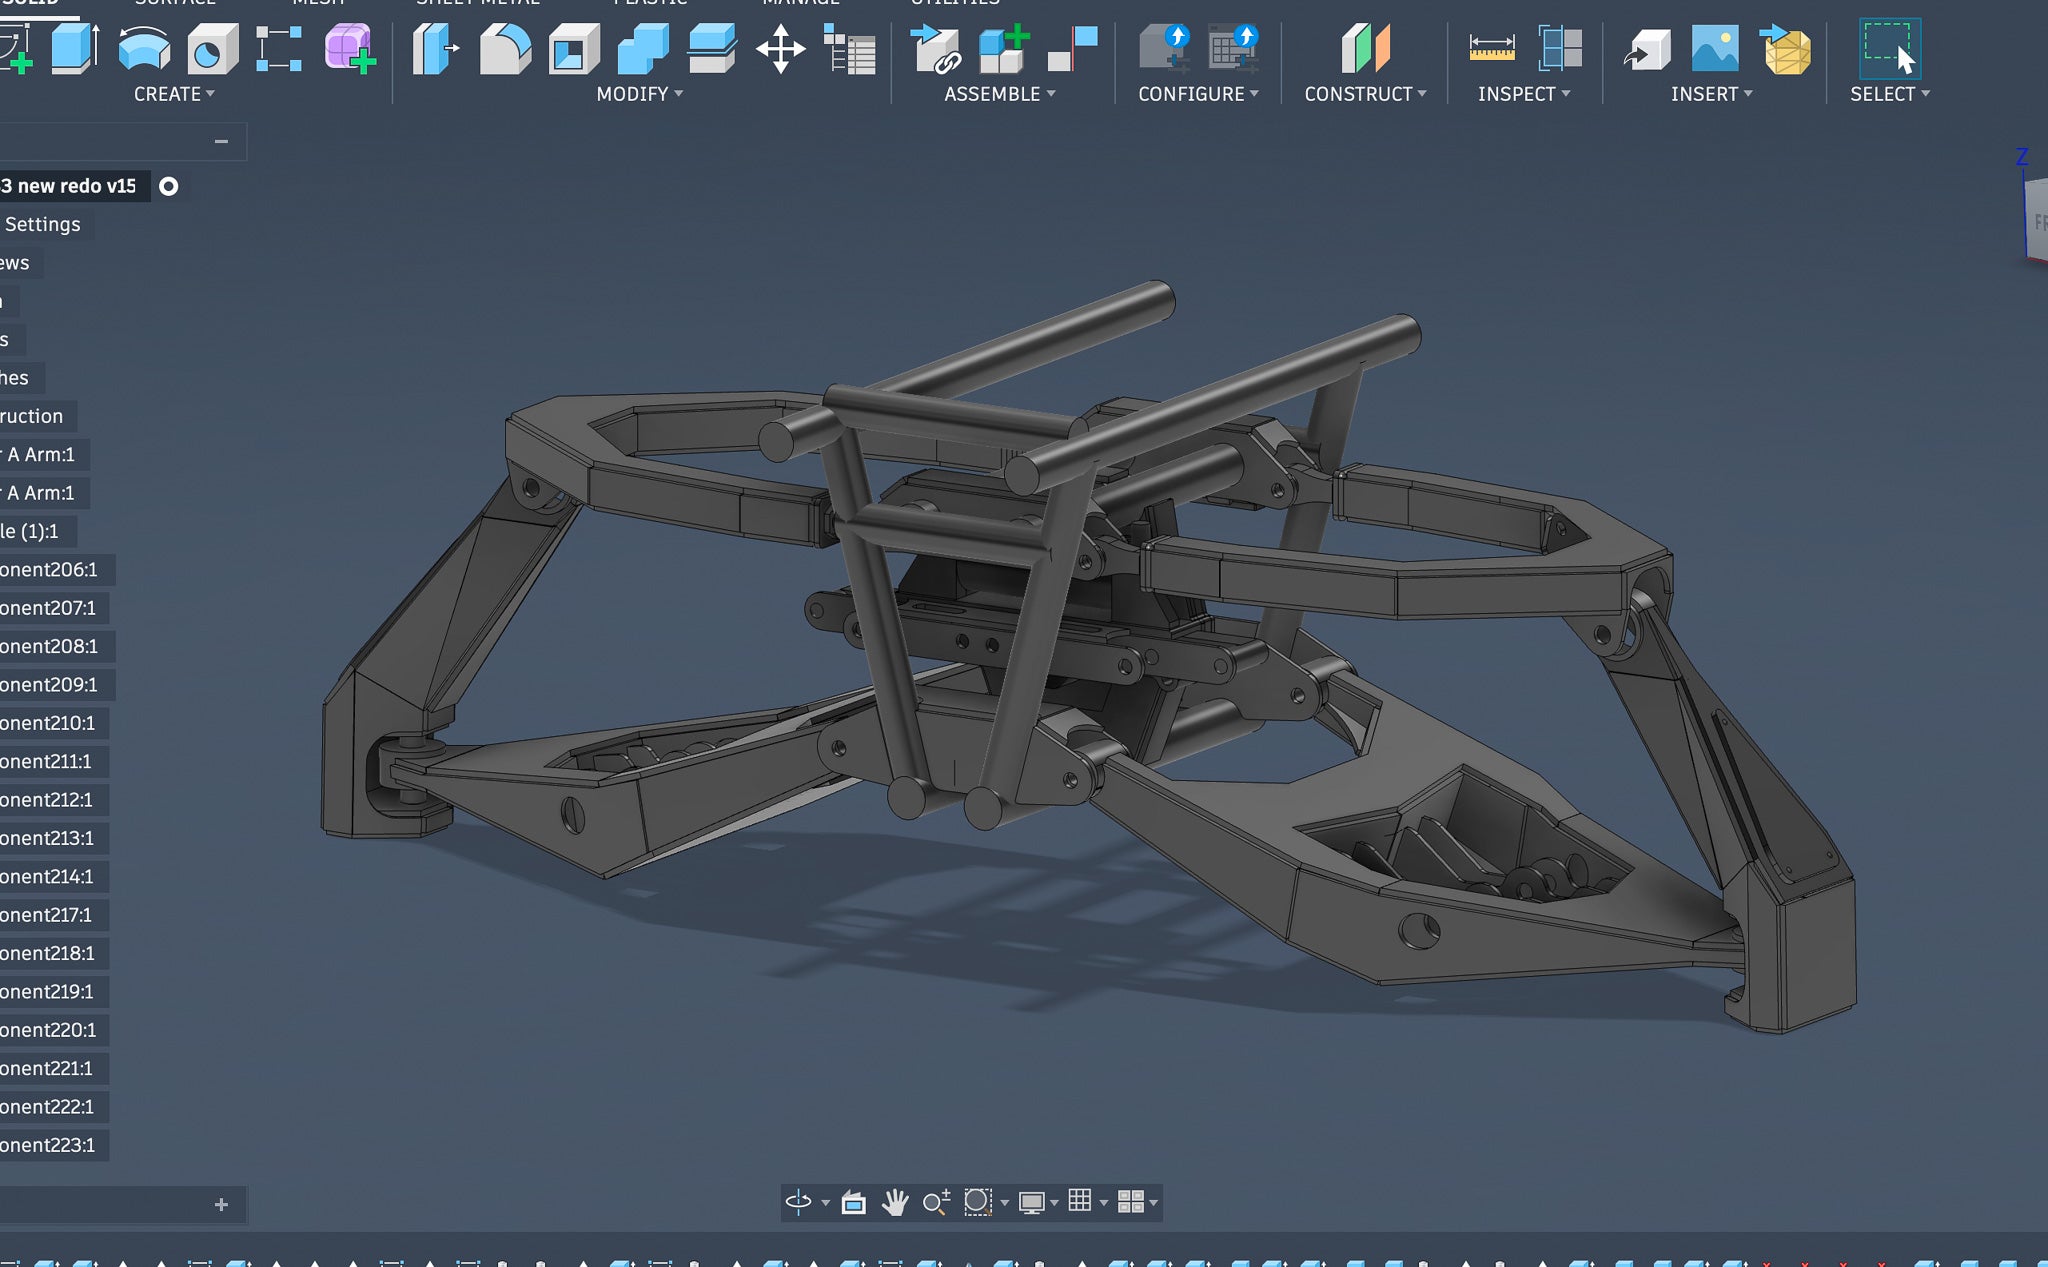The image size is (2048, 1267).
Task: Open the Grid and Snaps settings
Action: click(1080, 1201)
